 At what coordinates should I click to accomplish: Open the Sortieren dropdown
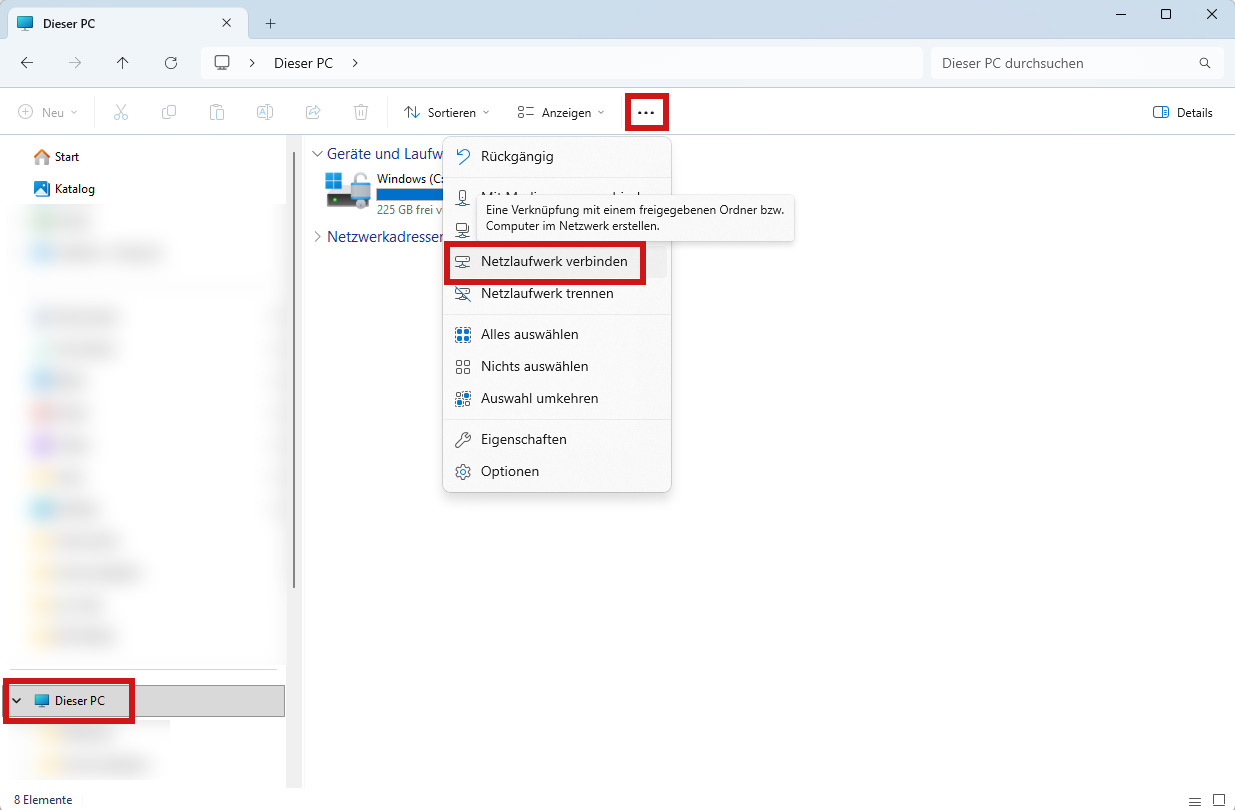(447, 113)
